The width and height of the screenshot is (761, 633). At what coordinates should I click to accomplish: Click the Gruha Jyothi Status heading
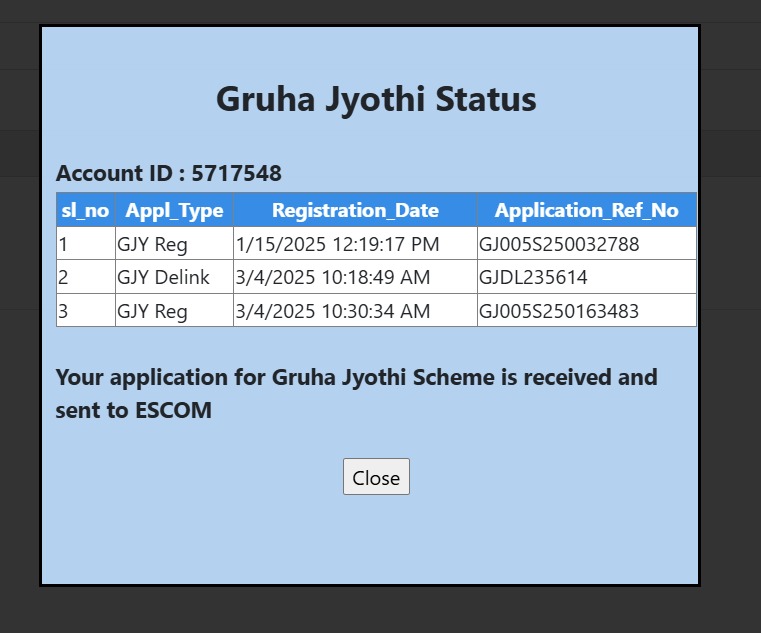[376, 100]
